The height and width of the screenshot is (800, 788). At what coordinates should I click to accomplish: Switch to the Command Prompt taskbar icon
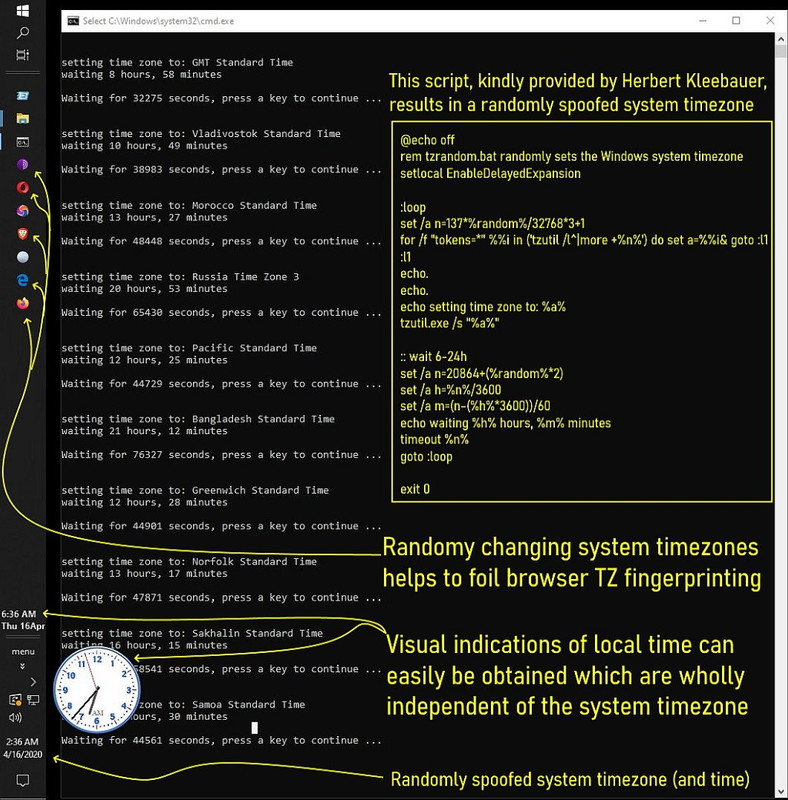point(22,142)
